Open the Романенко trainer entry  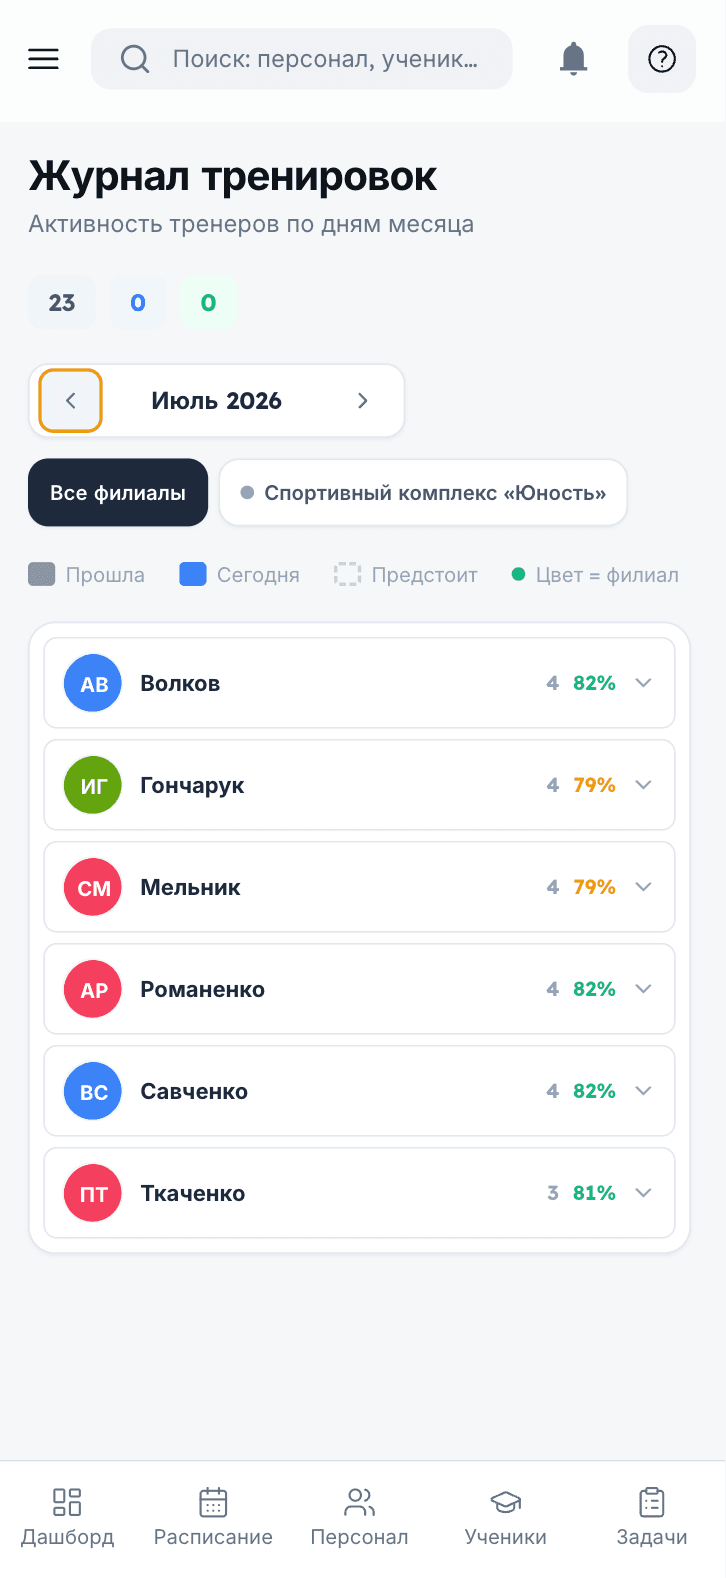(x=360, y=989)
